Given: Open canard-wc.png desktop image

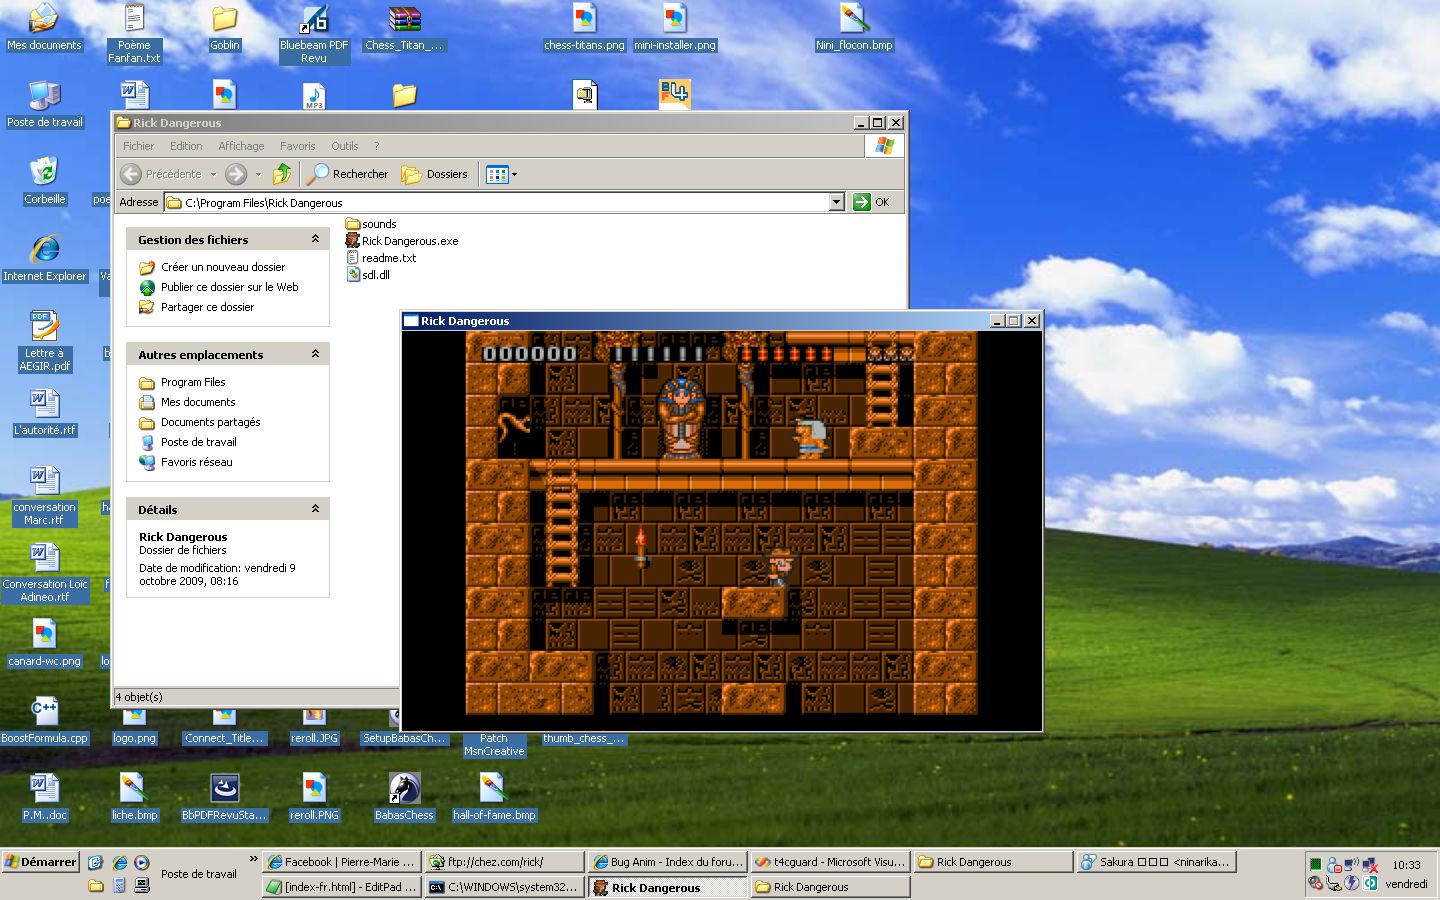Looking at the screenshot, I should pyautogui.click(x=44, y=643).
